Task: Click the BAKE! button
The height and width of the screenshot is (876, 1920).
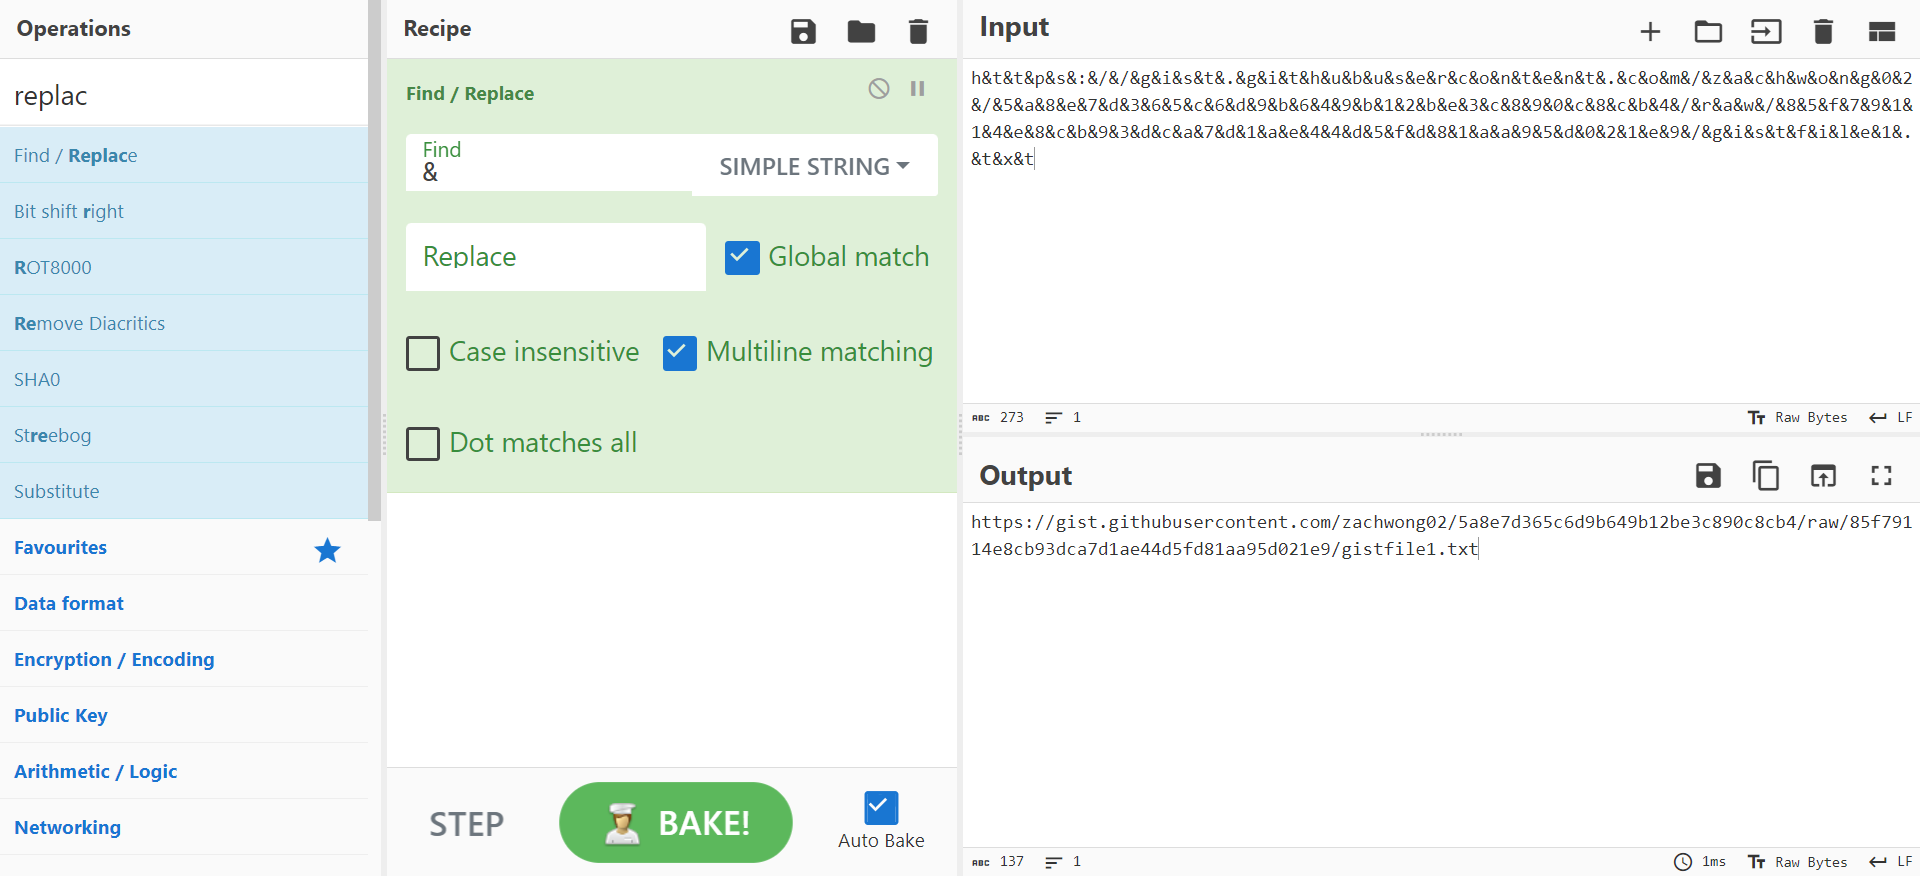Action: click(676, 823)
